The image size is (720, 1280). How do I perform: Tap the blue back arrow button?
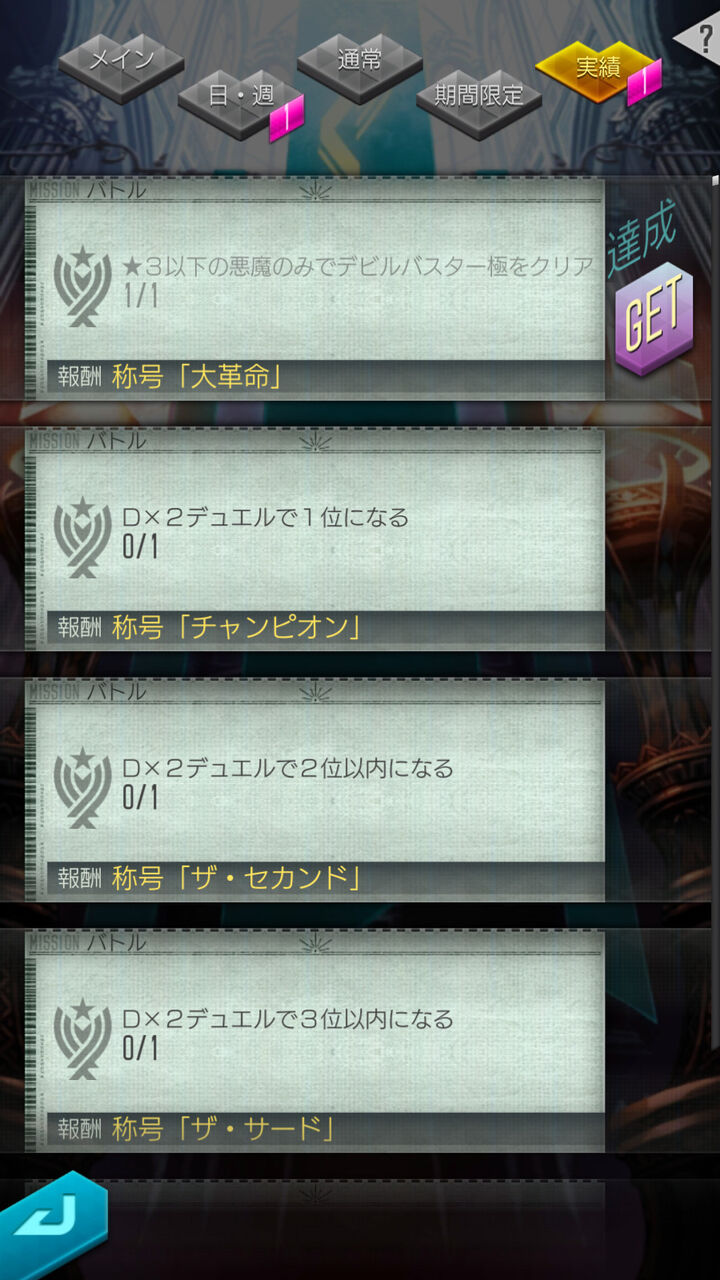click(52, 1225)
